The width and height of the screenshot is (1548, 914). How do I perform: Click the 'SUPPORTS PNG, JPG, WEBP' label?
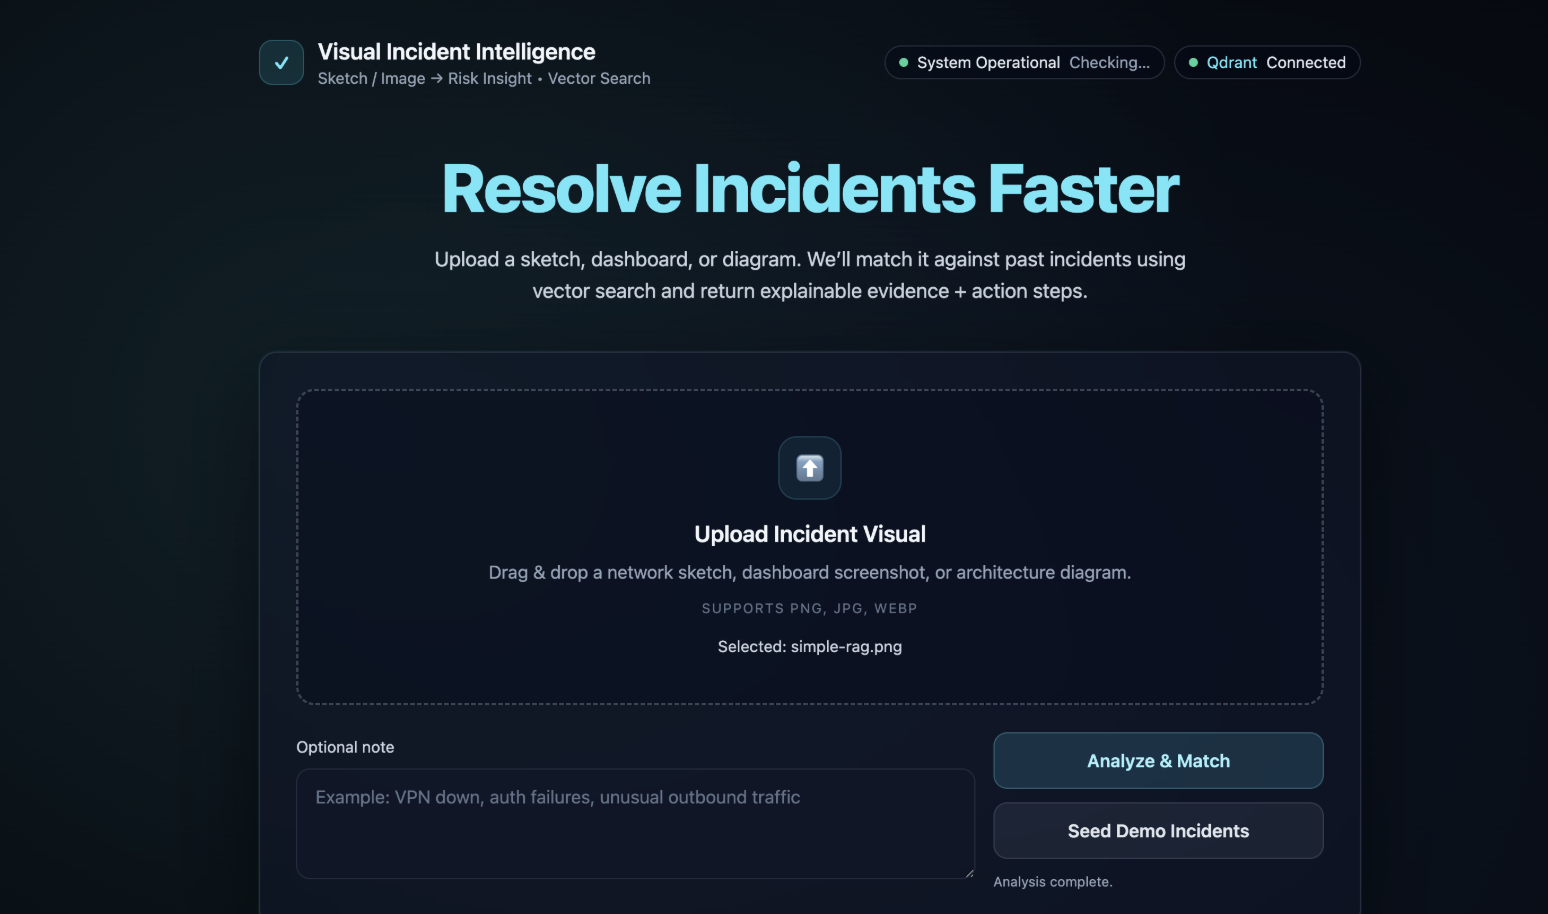tap(809, 608)
